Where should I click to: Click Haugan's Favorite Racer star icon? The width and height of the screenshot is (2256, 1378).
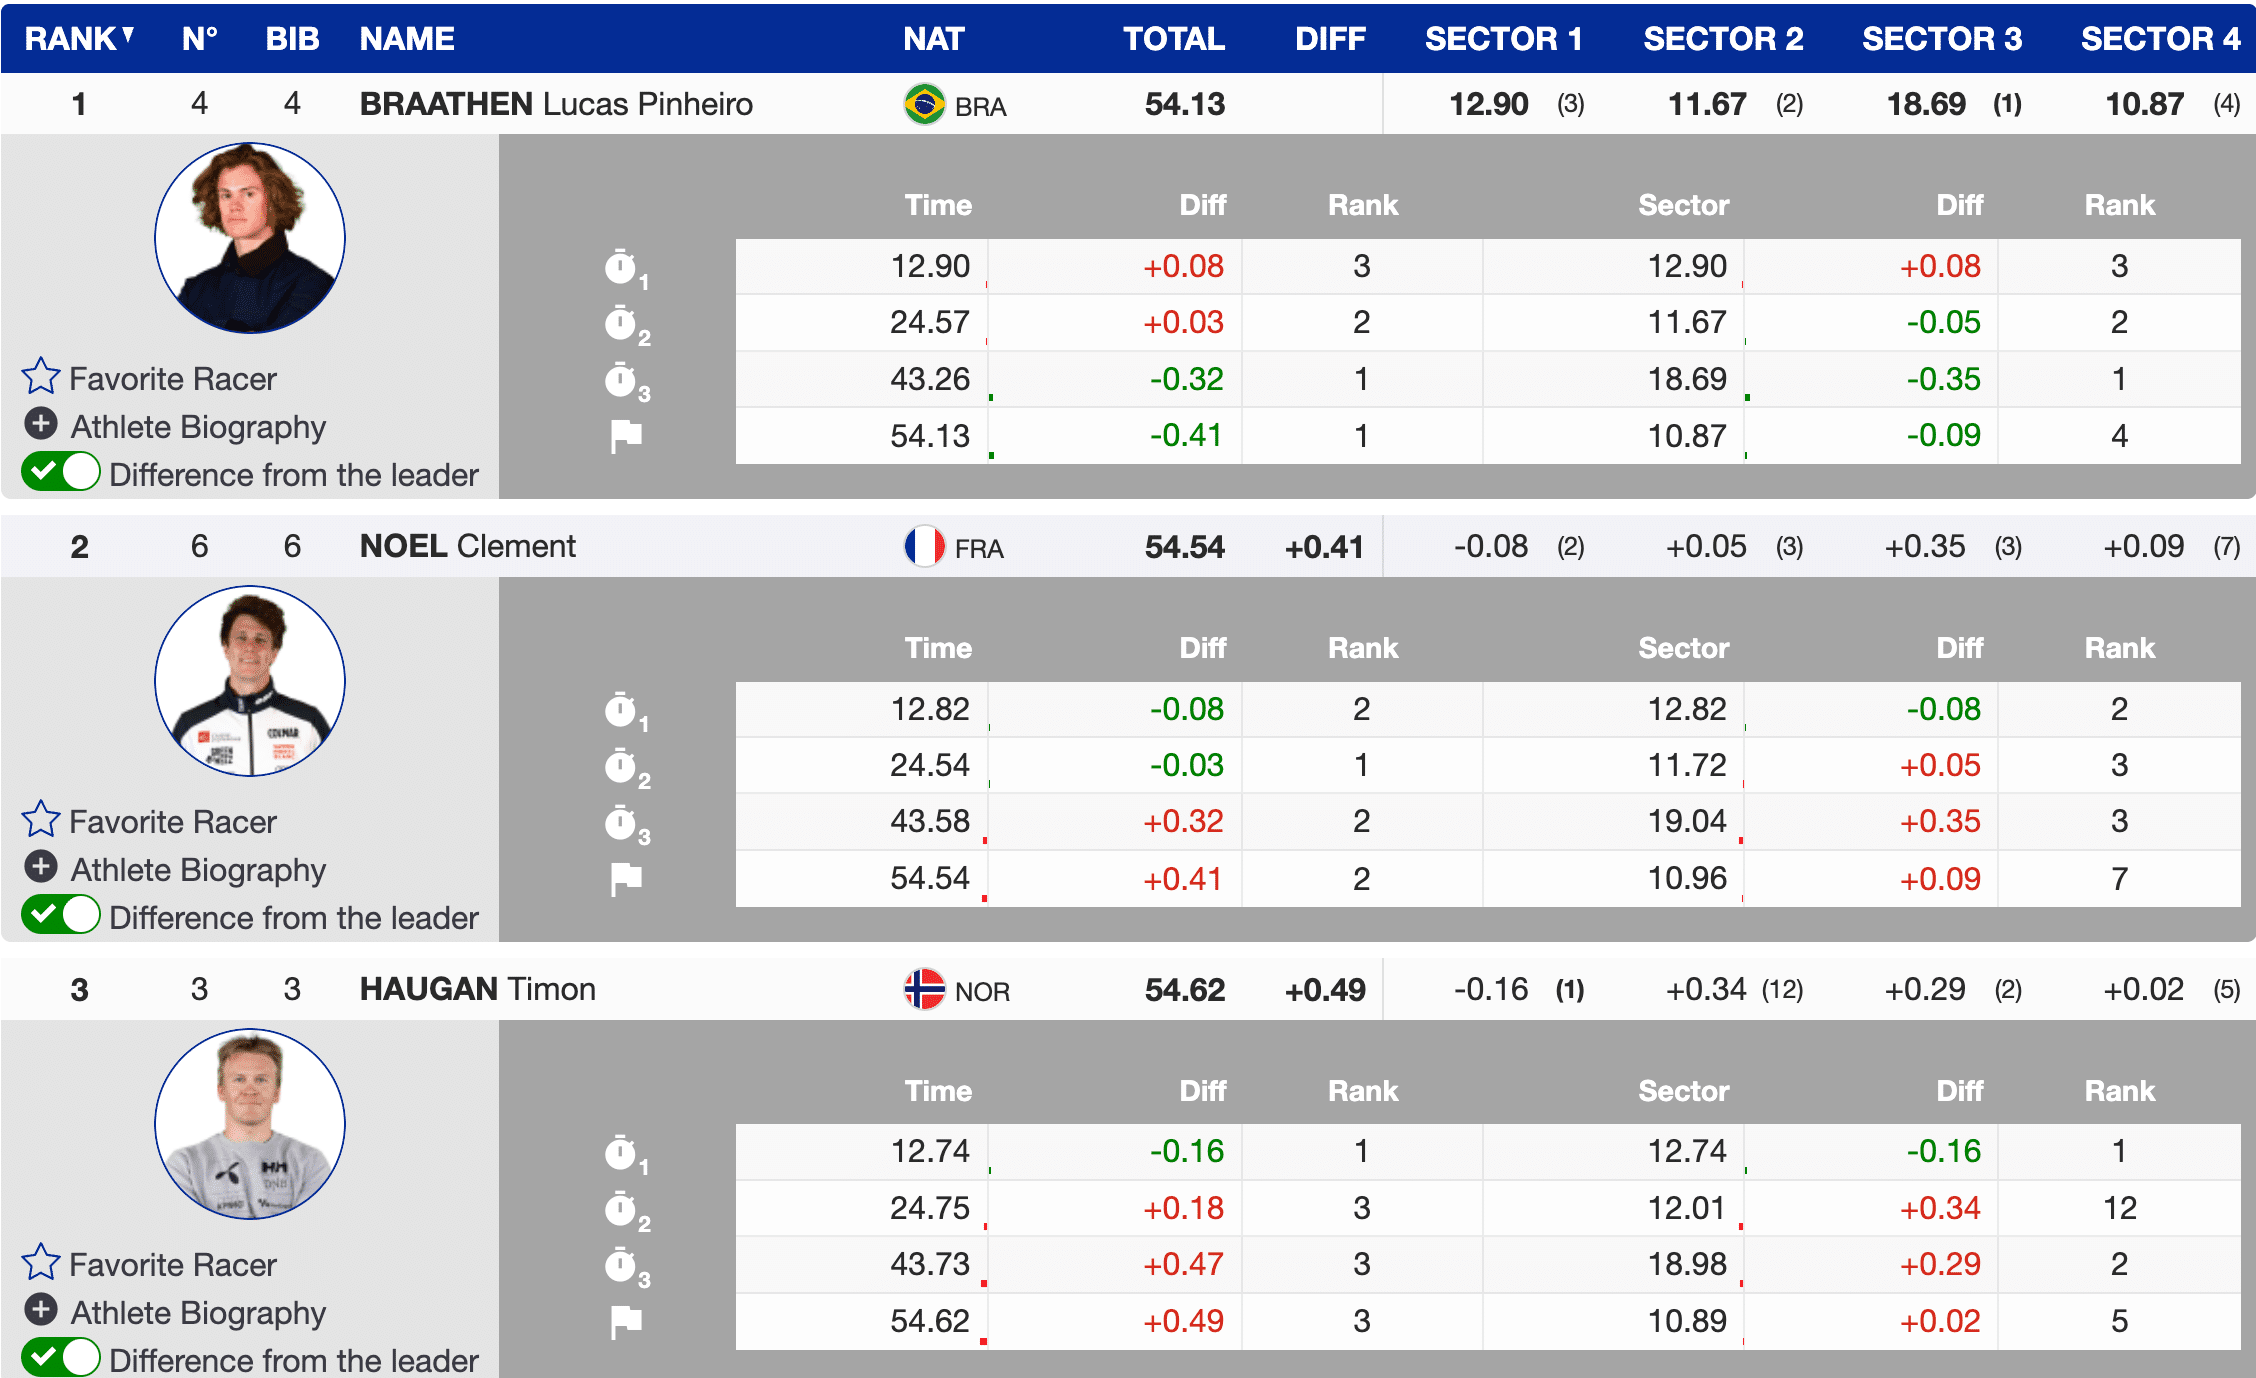[x=41, y=1263]
